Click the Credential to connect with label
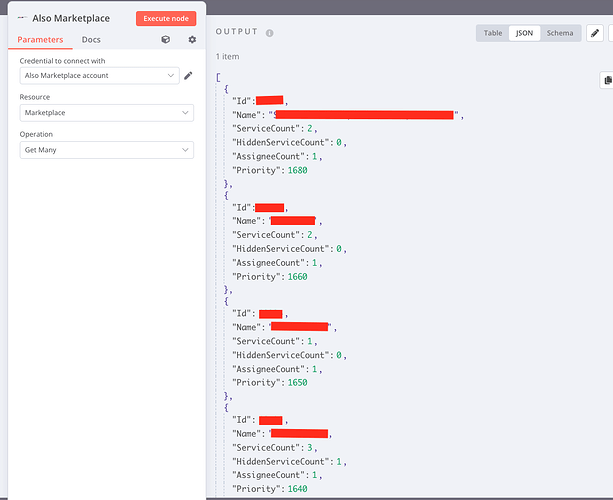Viewport: 613px width, 500px height. 62,61
